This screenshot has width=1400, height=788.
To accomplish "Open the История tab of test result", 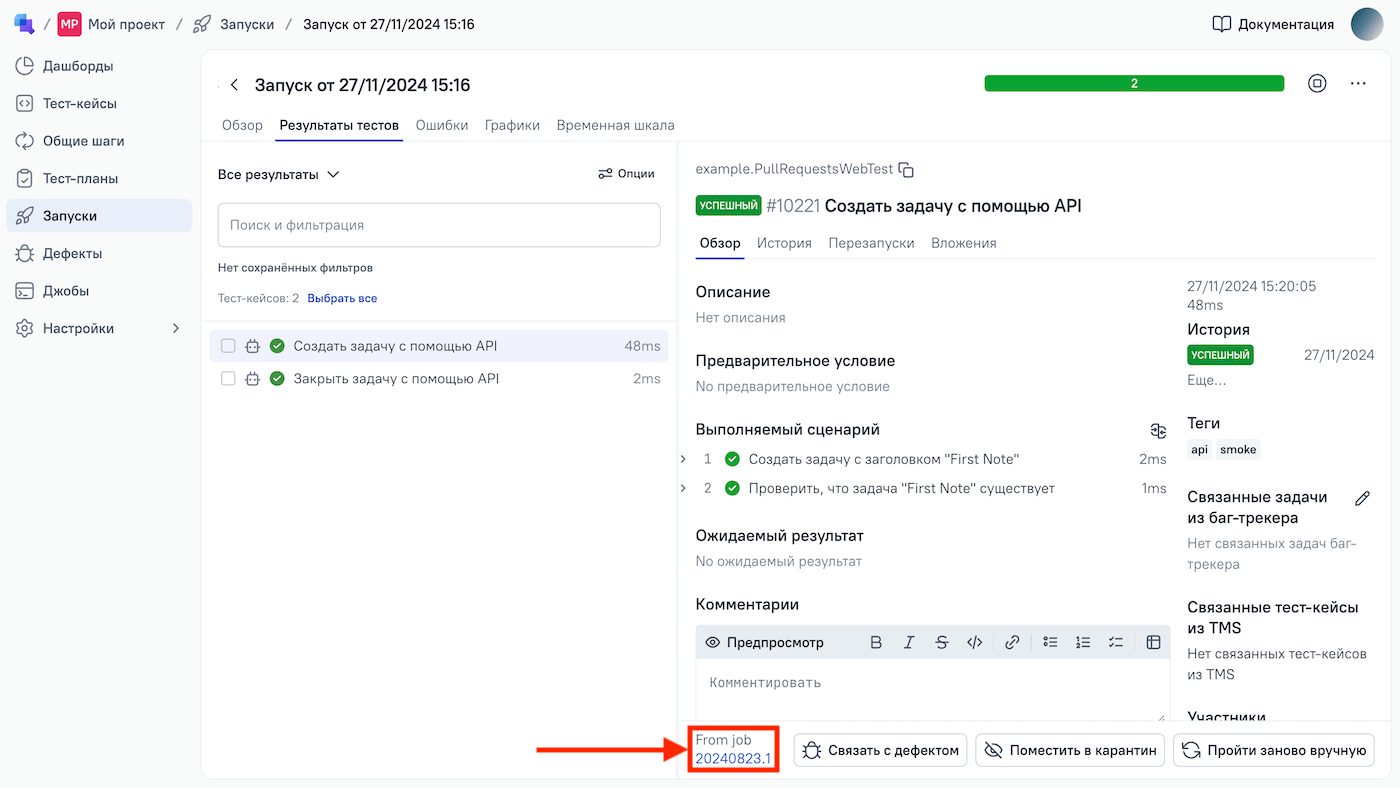I will 783,243.
